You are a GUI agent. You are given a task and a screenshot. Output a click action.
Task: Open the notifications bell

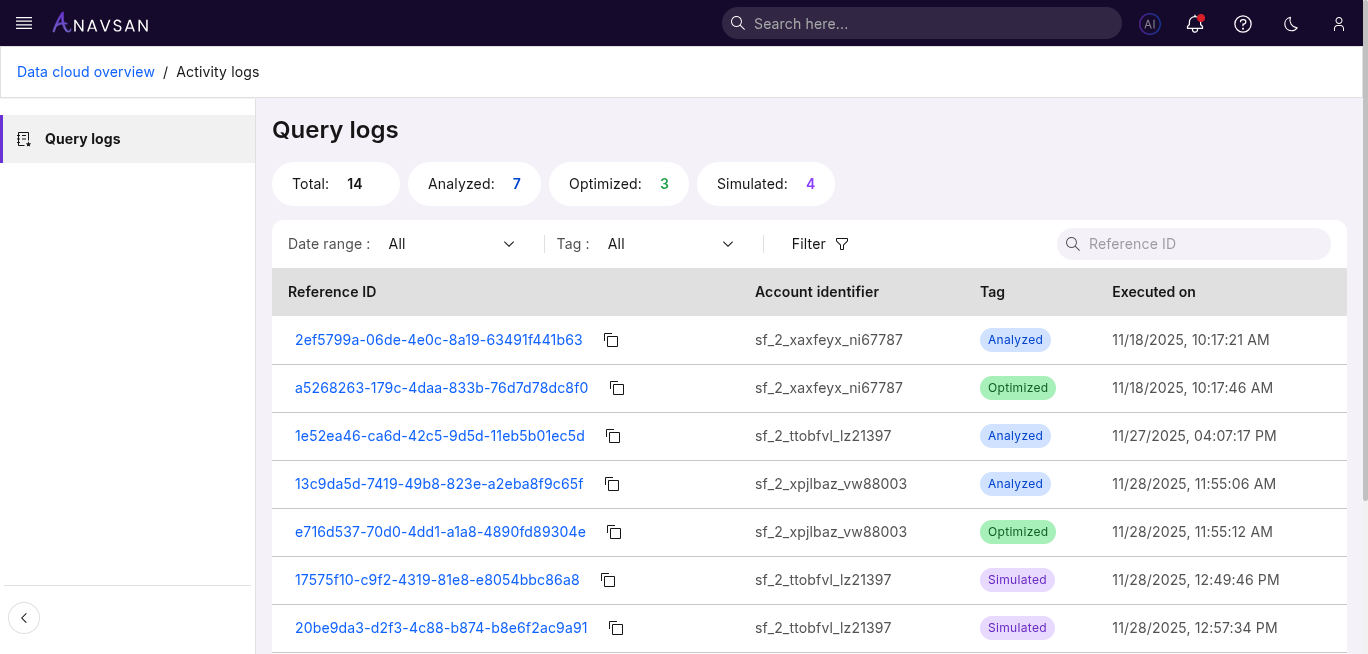tap(1194, 24)
